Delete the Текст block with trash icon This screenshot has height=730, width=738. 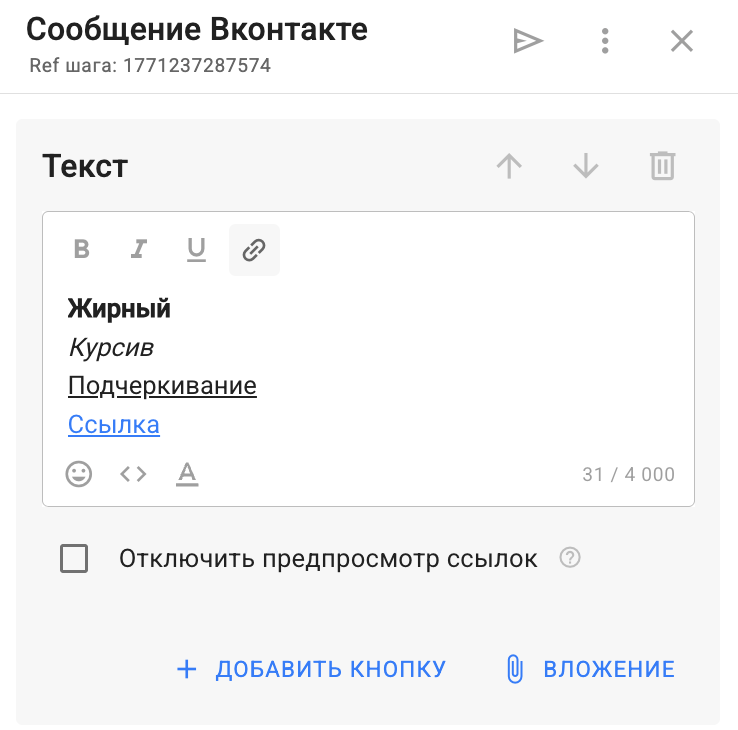[x=662, y=166]
